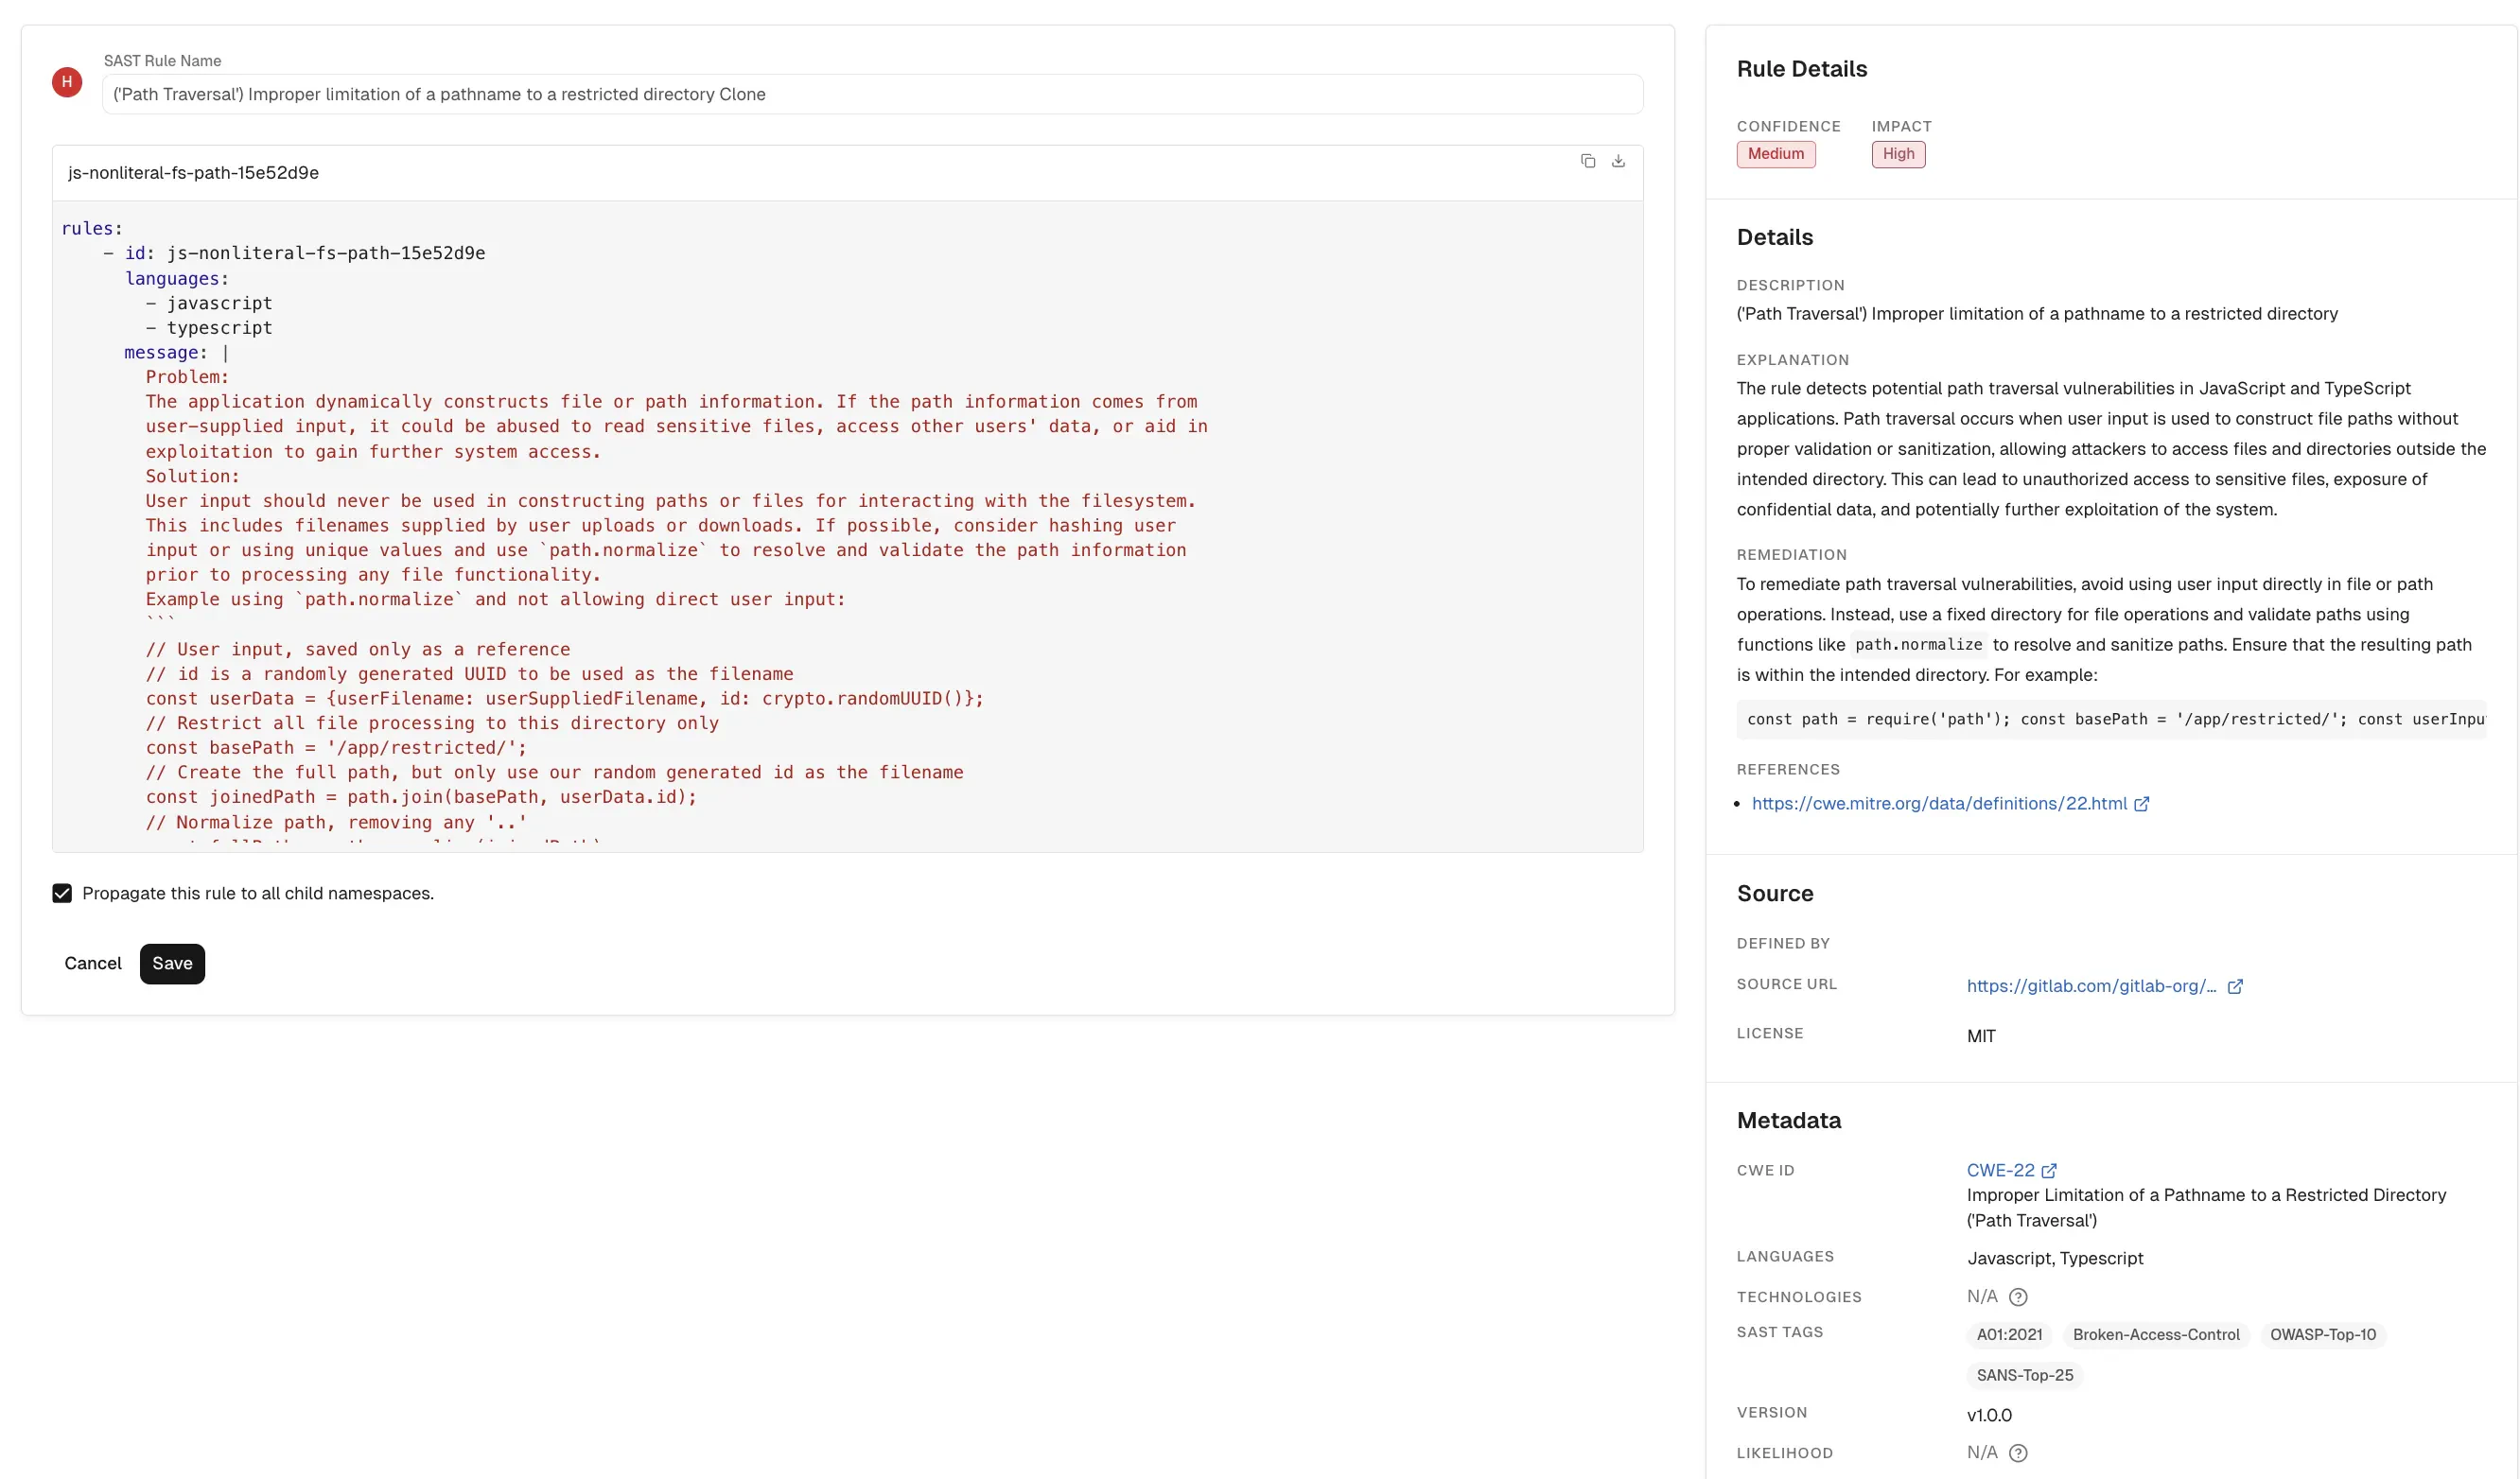Screen dimensions: 2520x1479
Task: Click the inline path.normalize code snippet
Action: (x=1919, y=645)
